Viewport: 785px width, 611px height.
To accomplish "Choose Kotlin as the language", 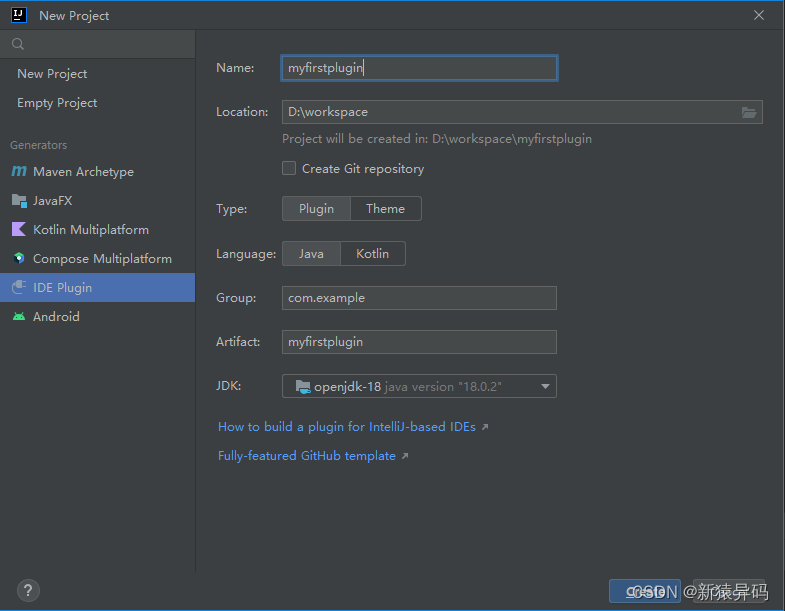I will [372, 253].
